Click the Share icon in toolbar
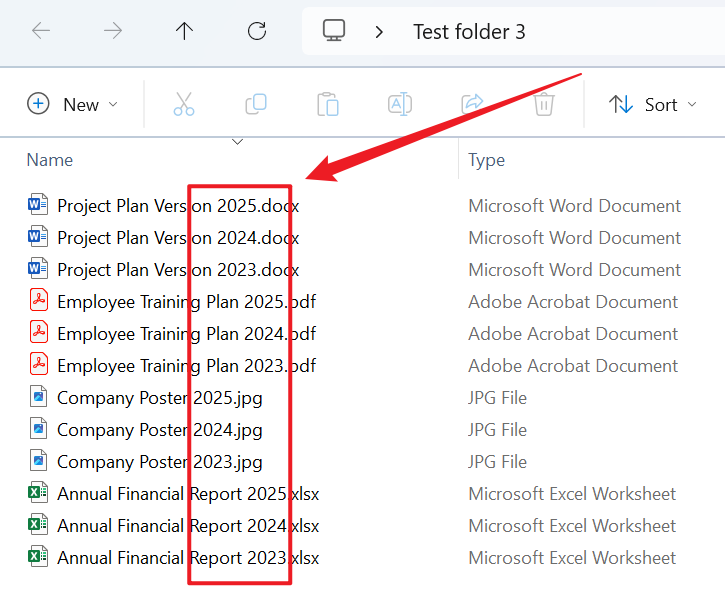 pyautogui.click(x=472, y=104)
